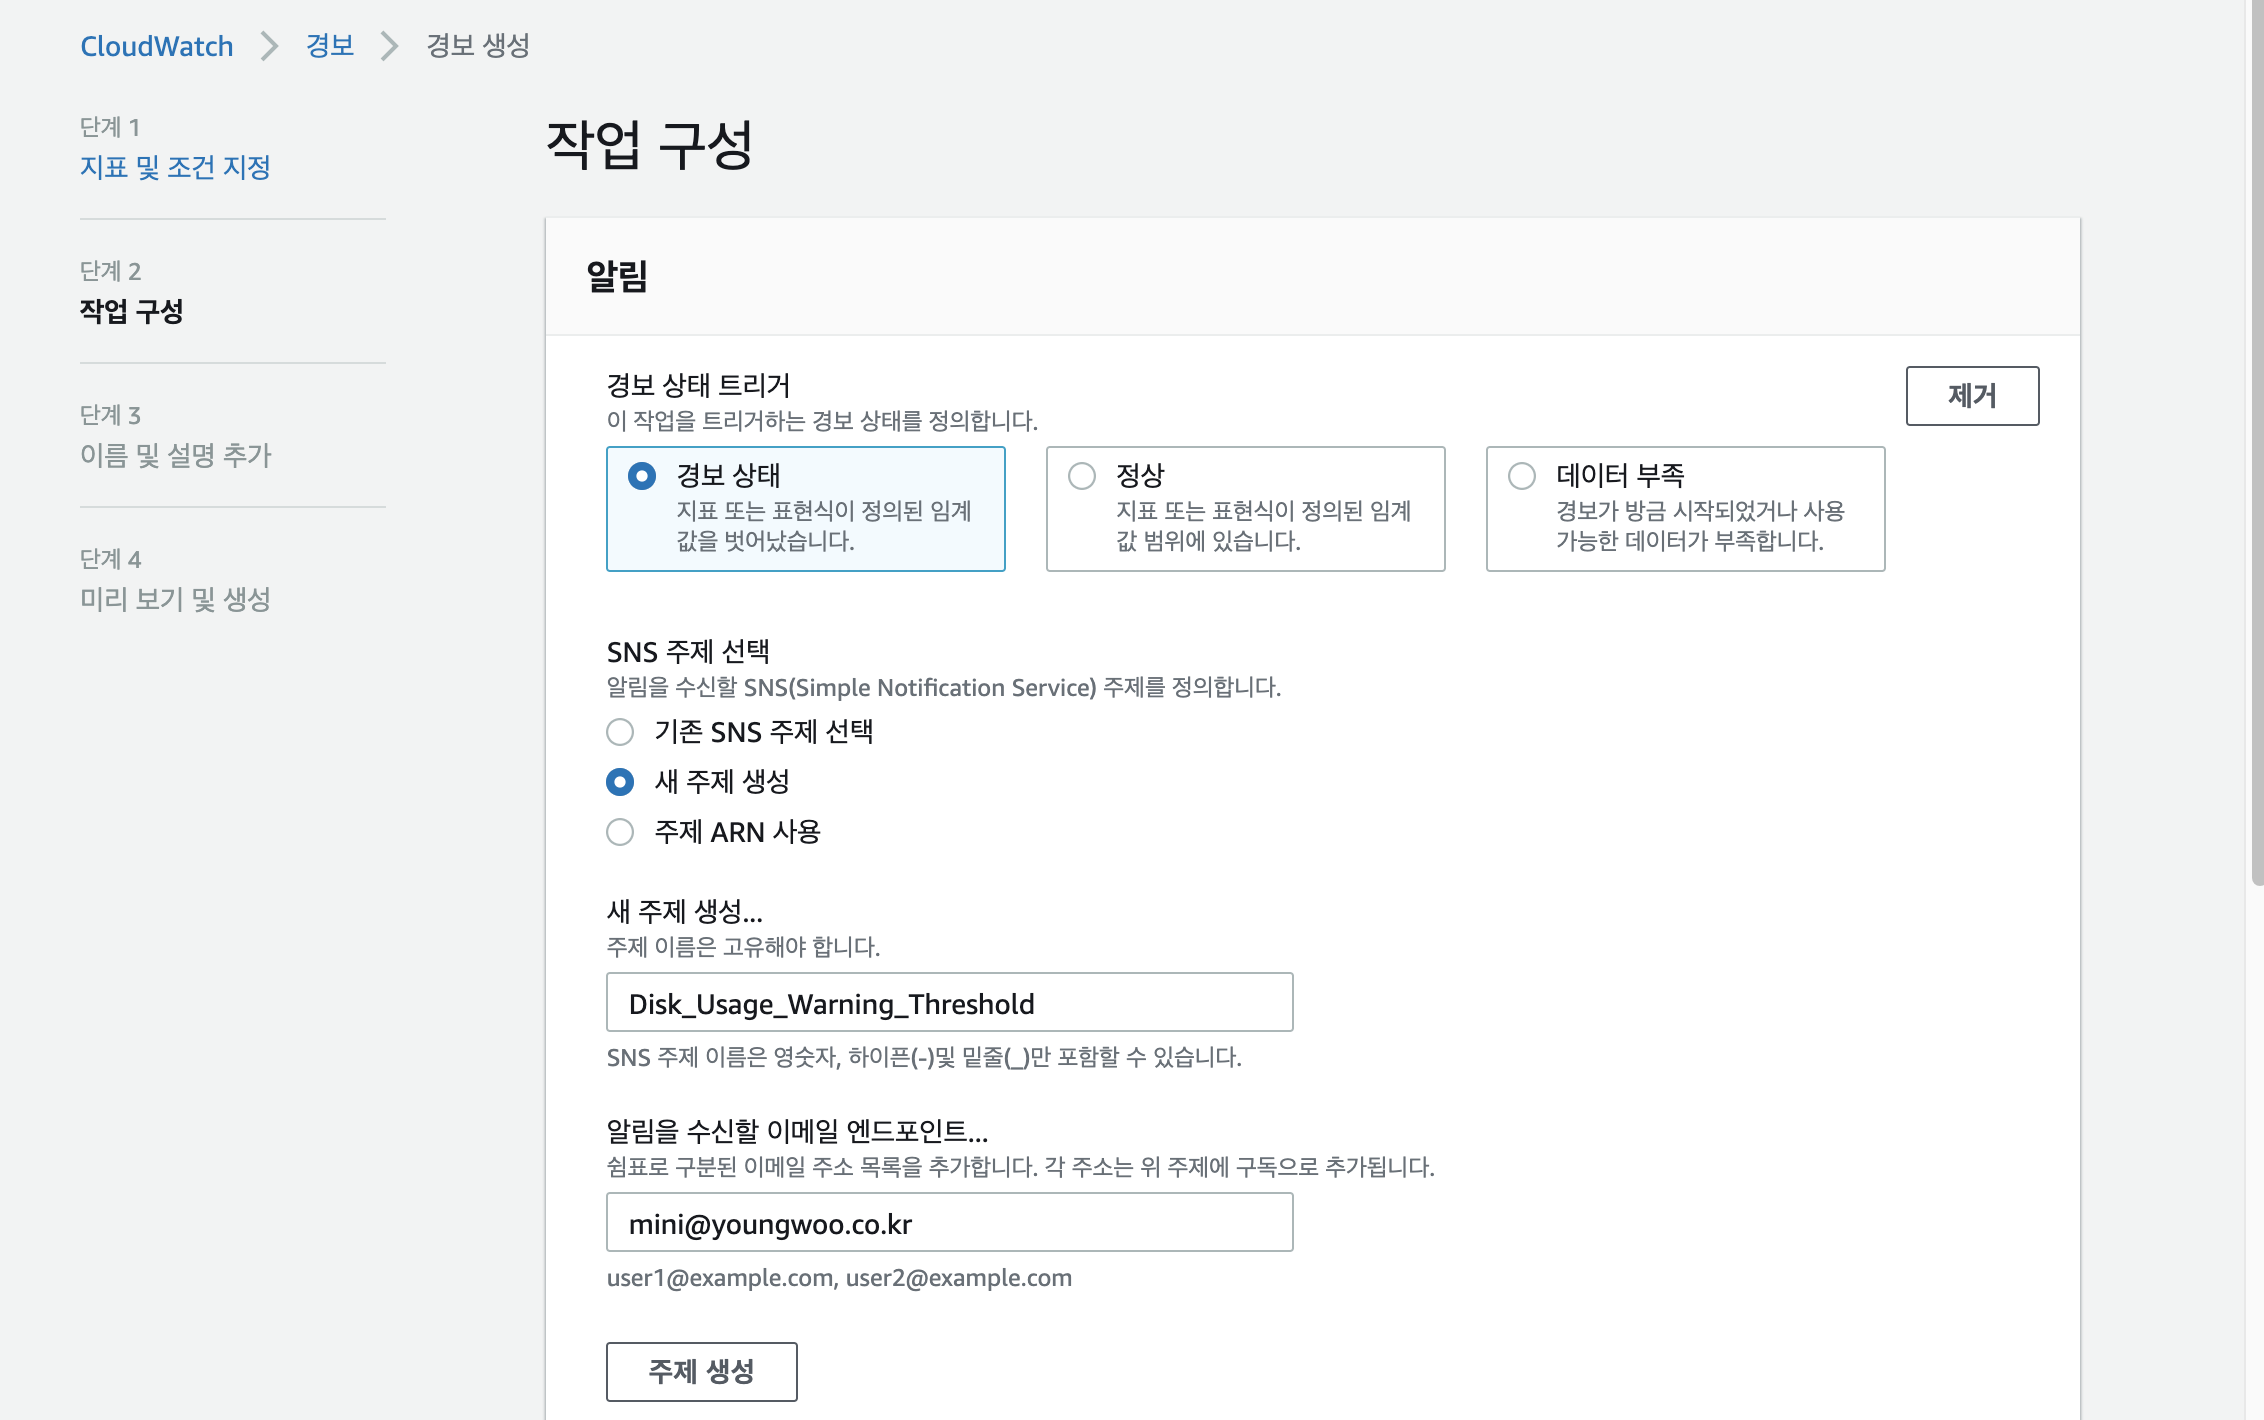Choose 주제 ARN 사용 radio option
The height and width of the screenshot is (1420, 2264).
(620, 832)
